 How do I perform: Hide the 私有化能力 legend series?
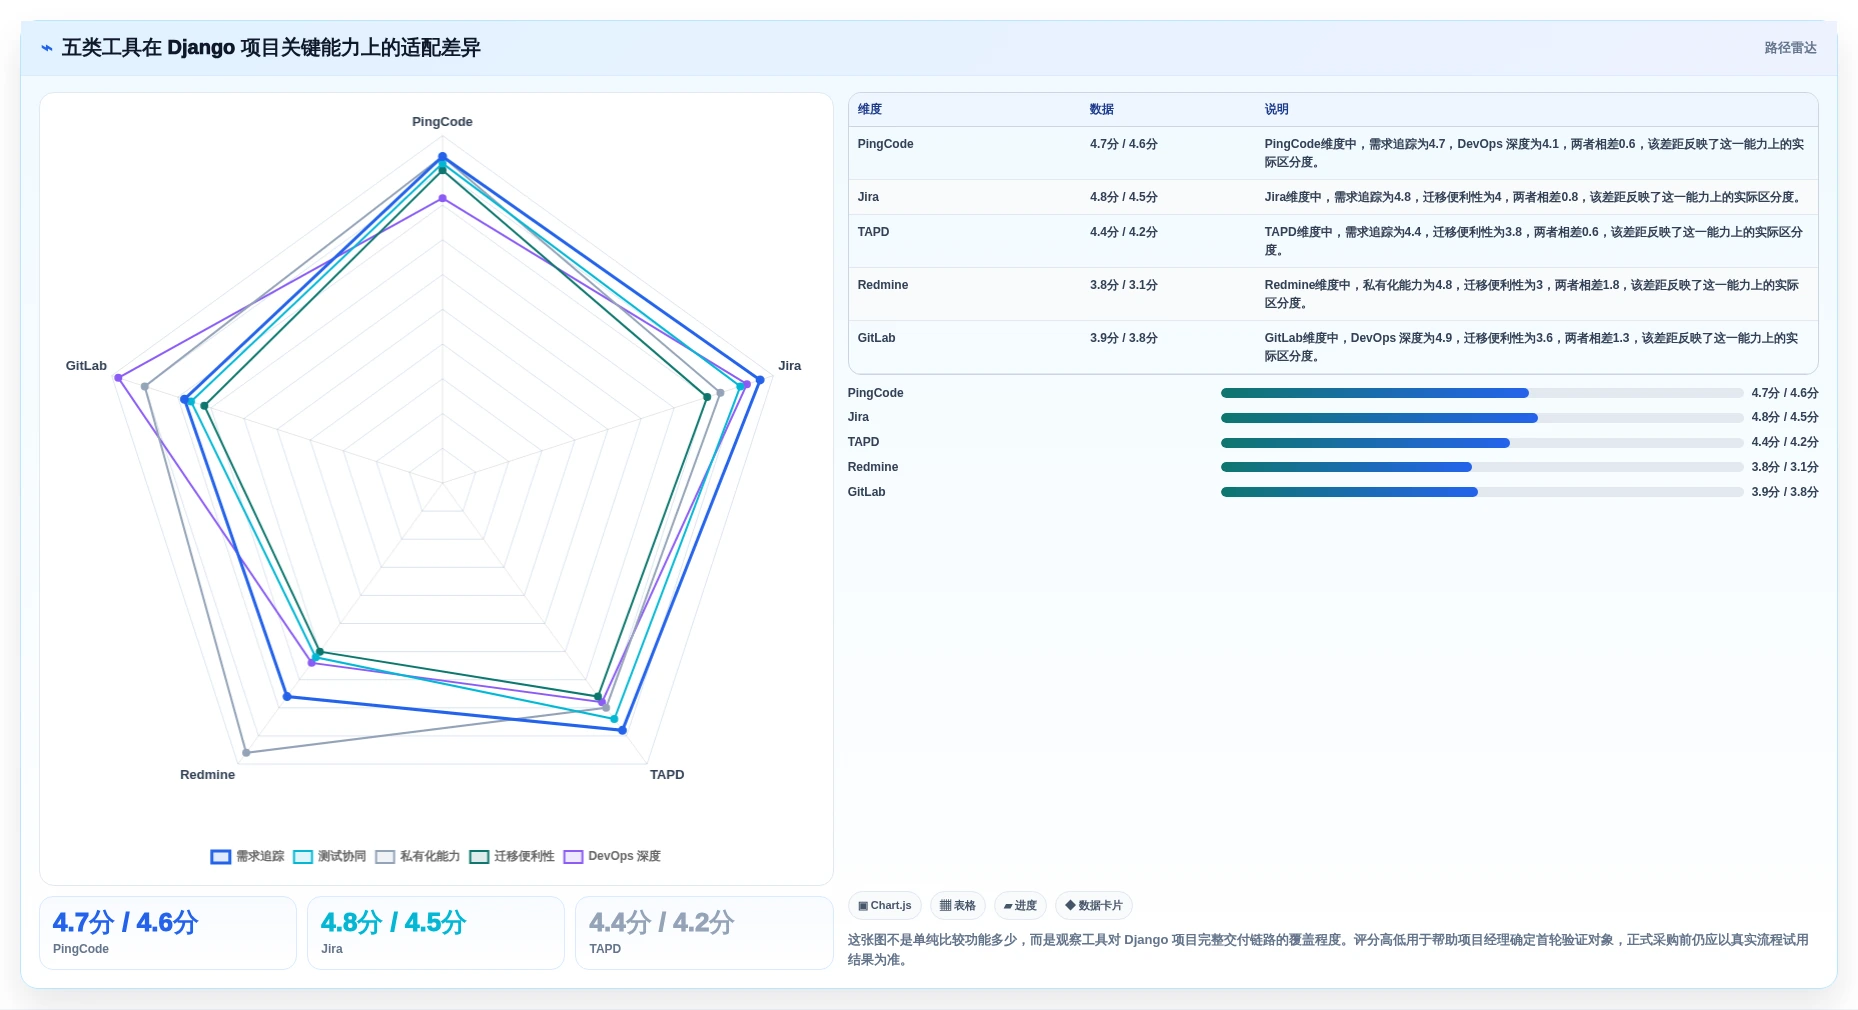pos(417,856)
